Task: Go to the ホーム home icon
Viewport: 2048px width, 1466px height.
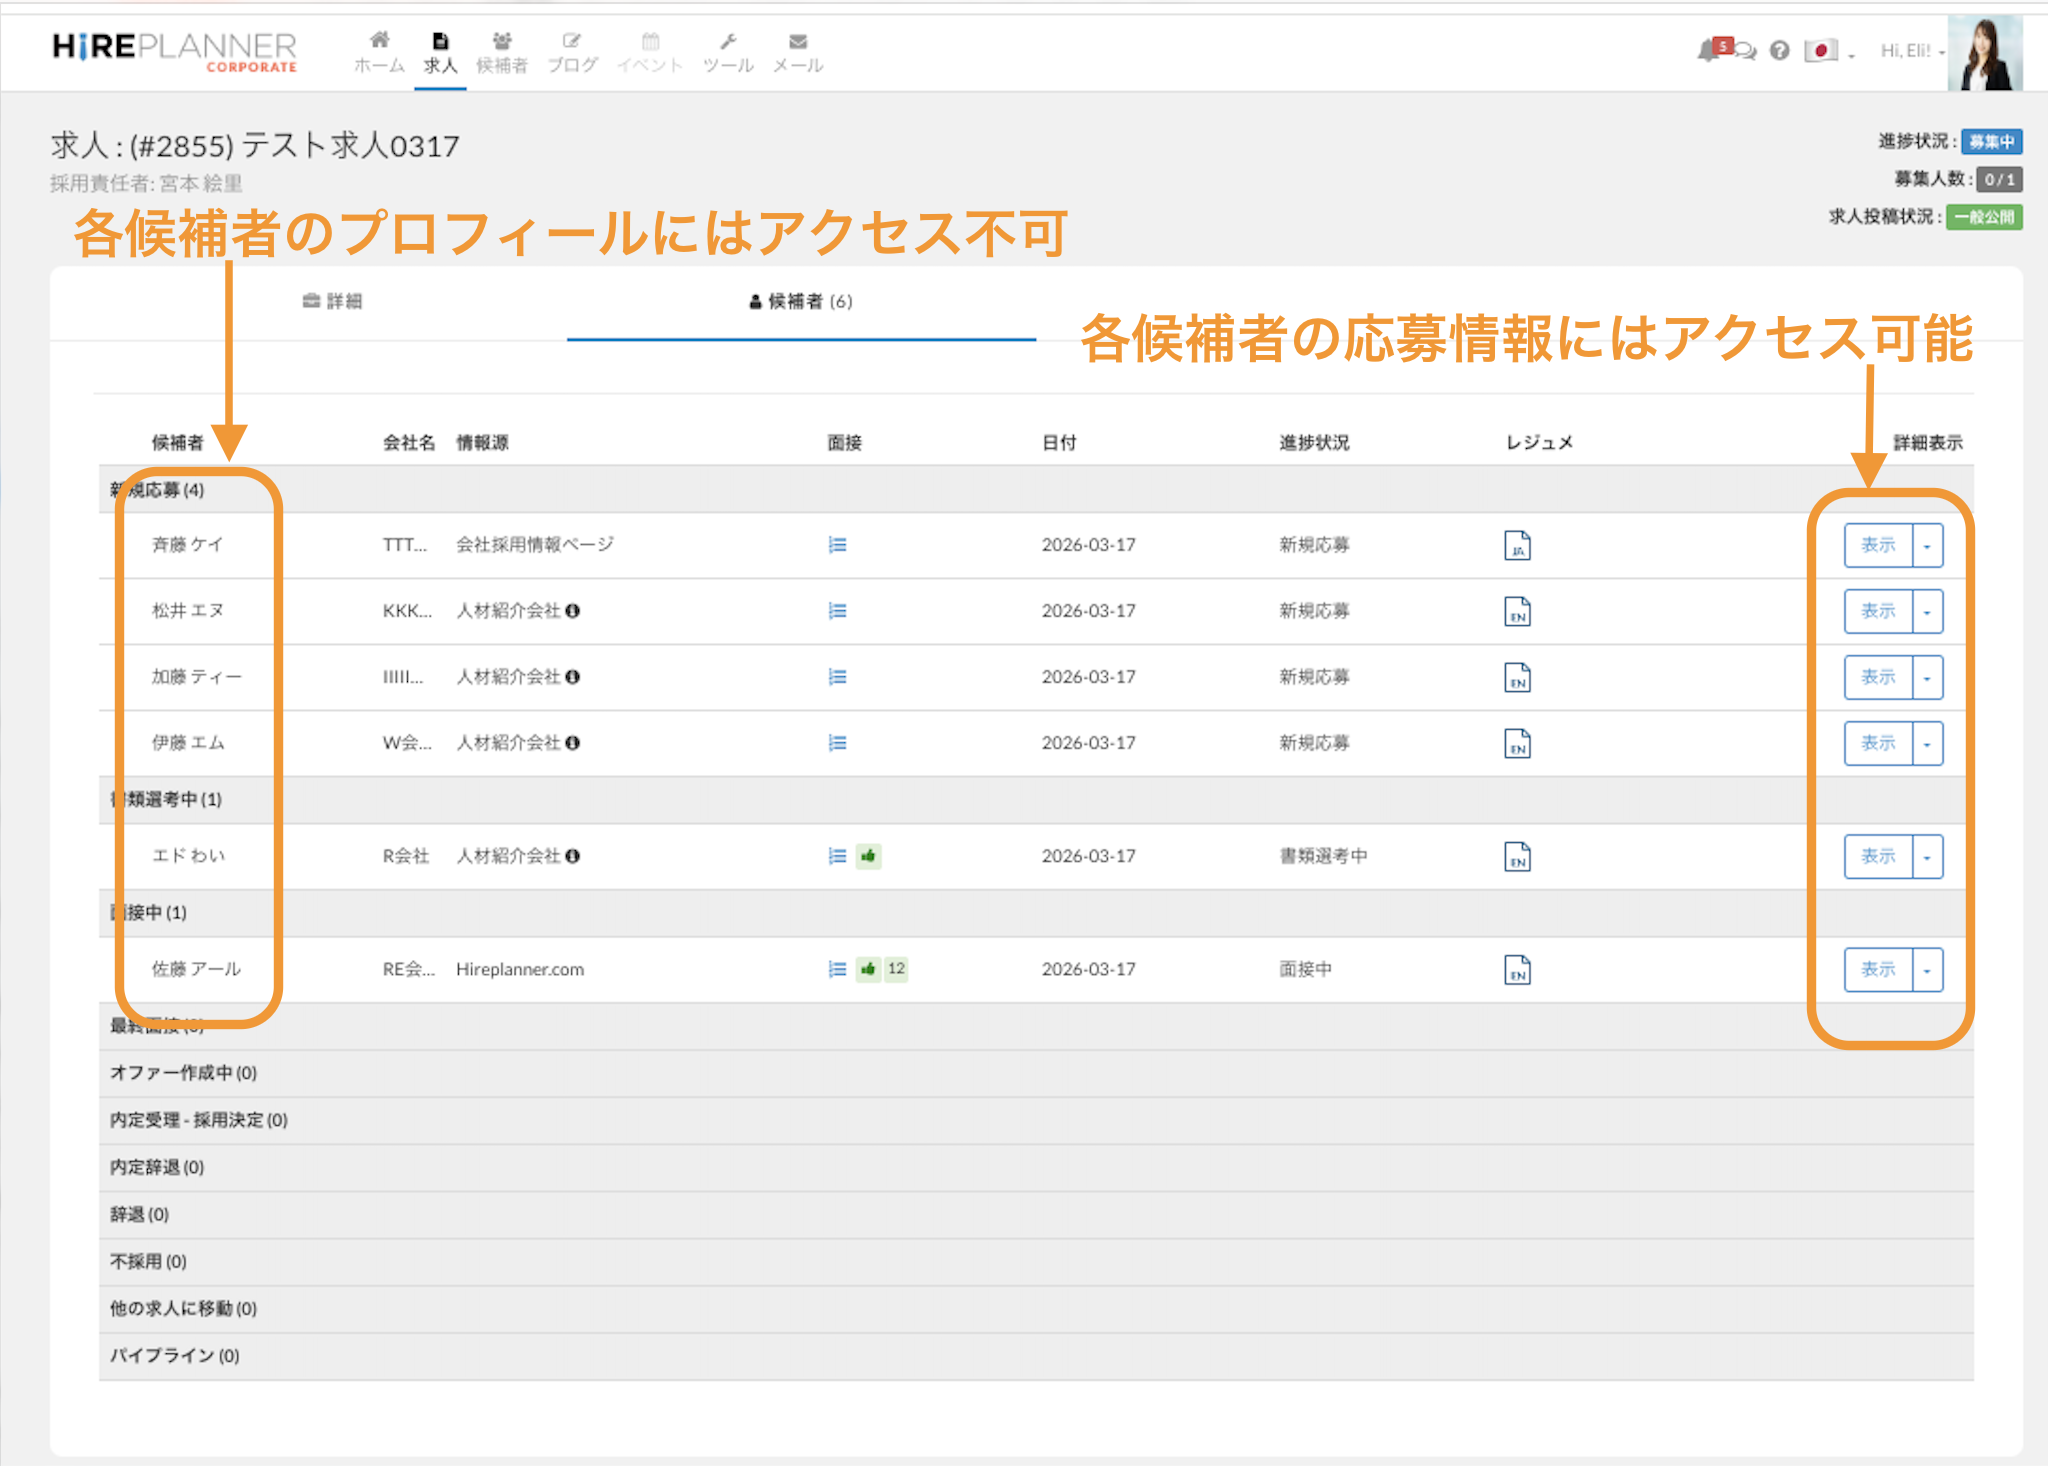Action: pos(379,51)
